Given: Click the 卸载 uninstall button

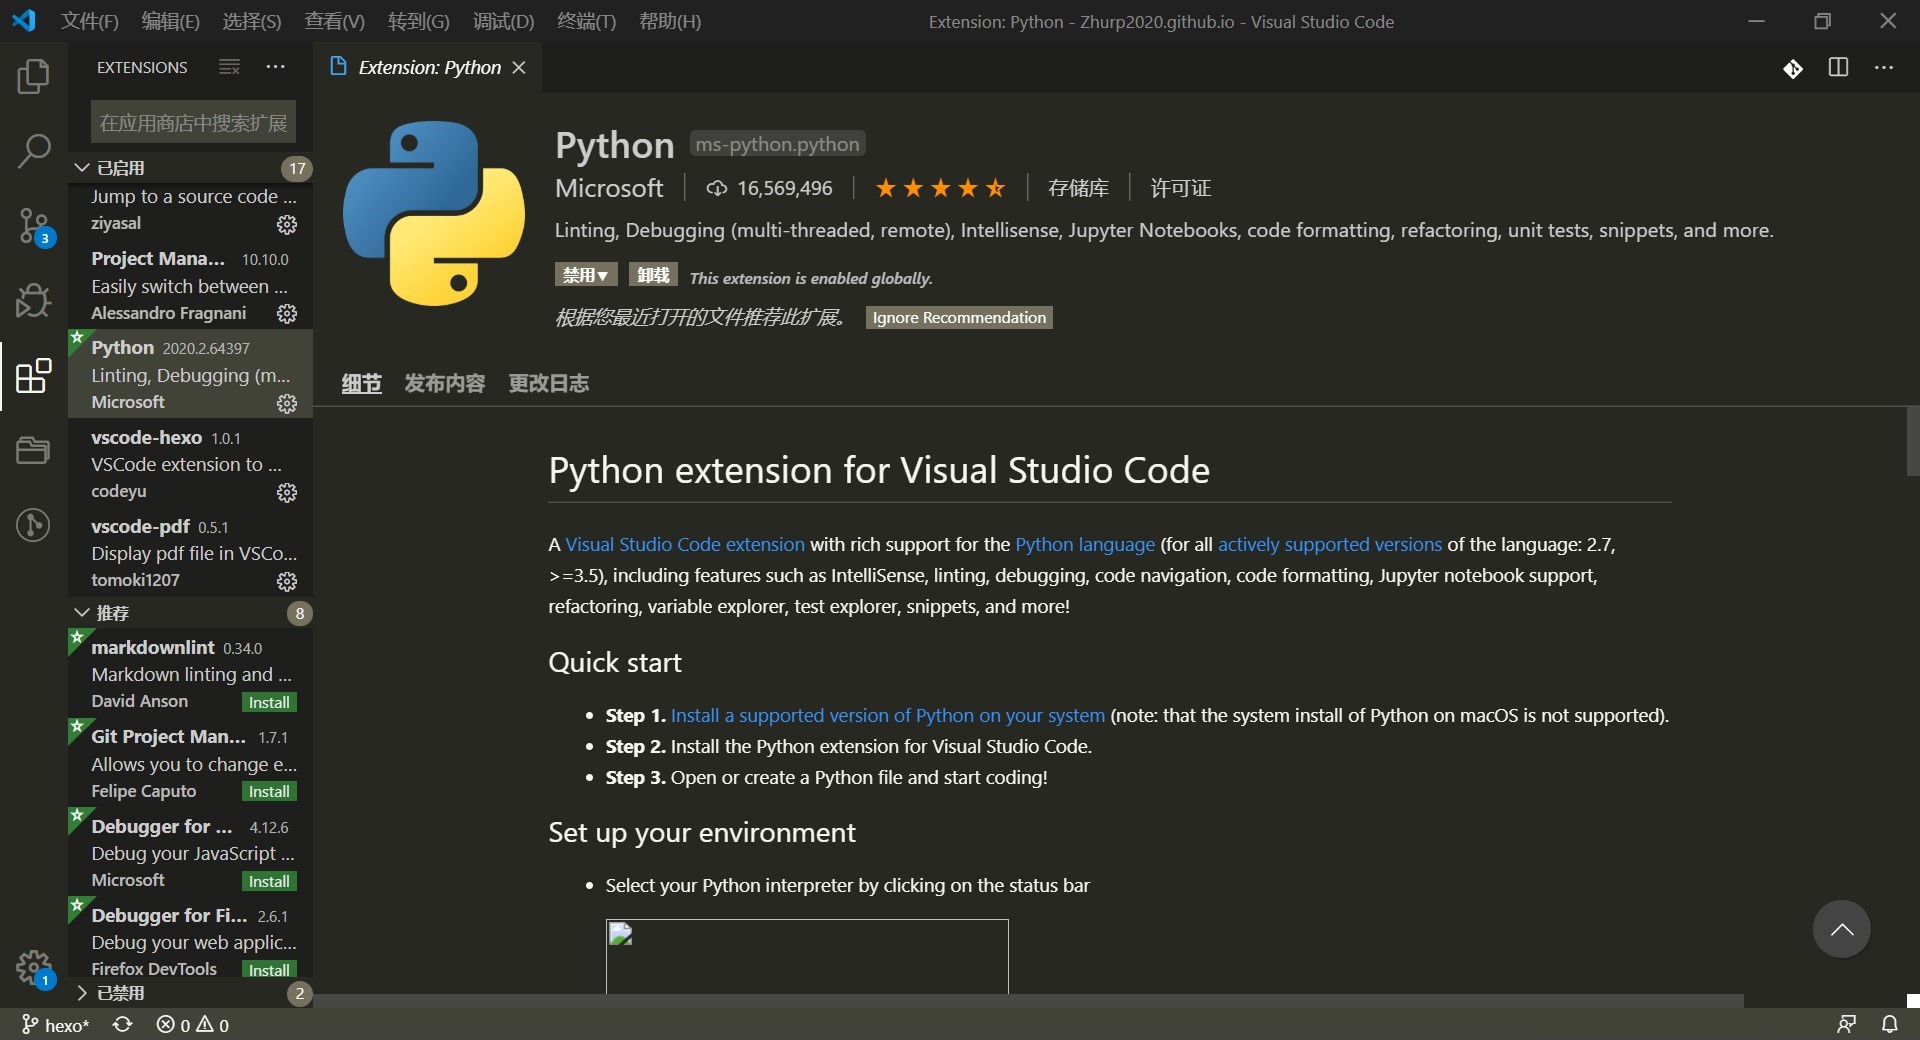Looking at the screenshot, I should [653, 274].
